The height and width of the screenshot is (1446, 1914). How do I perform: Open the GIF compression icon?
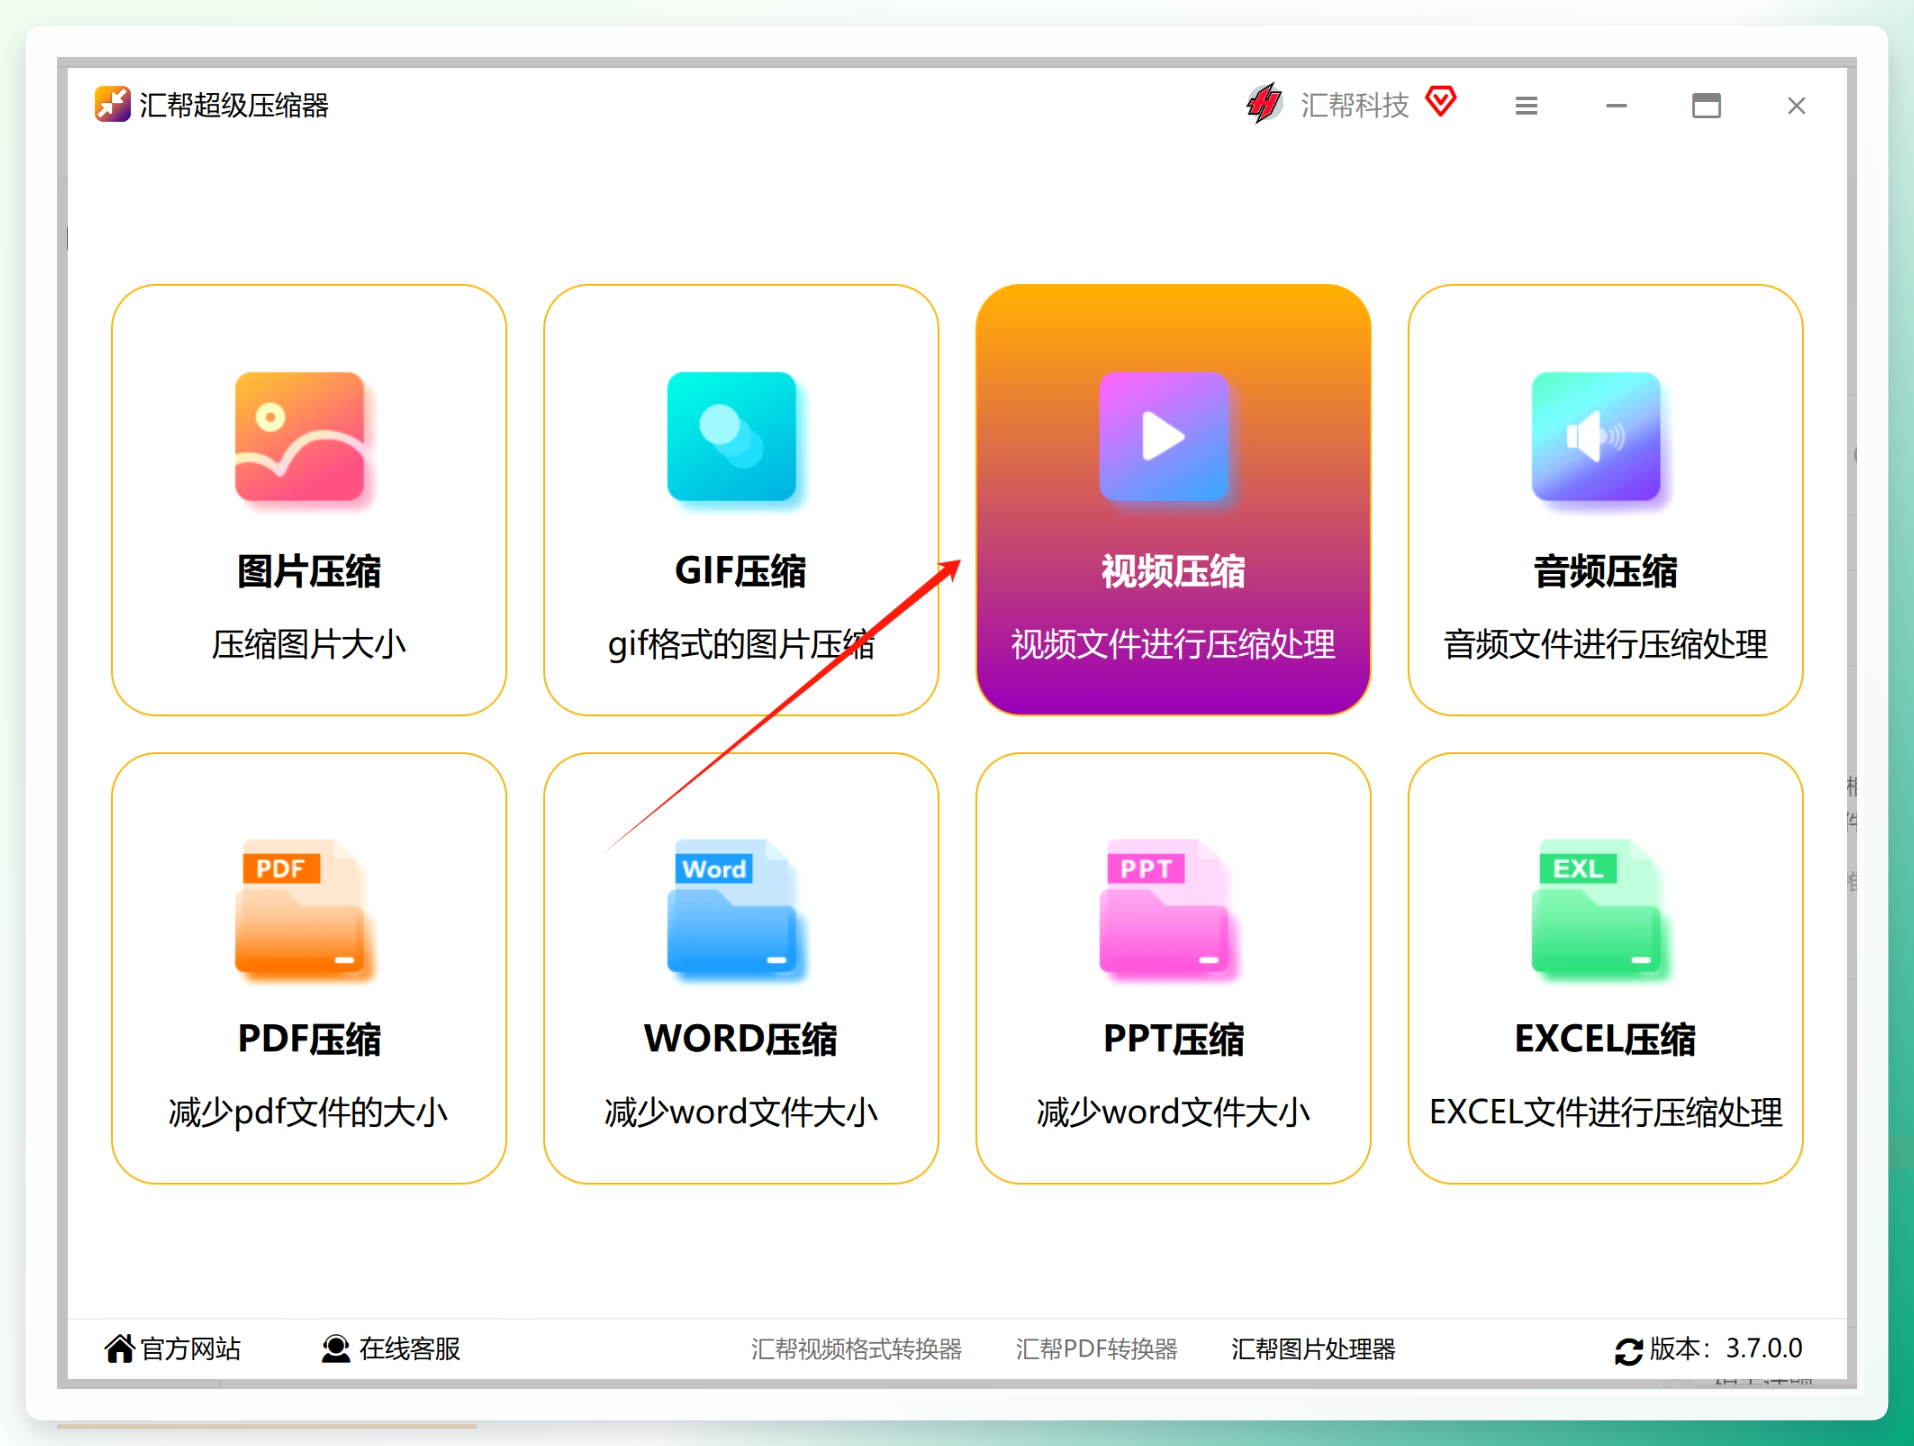pos(732,437)
